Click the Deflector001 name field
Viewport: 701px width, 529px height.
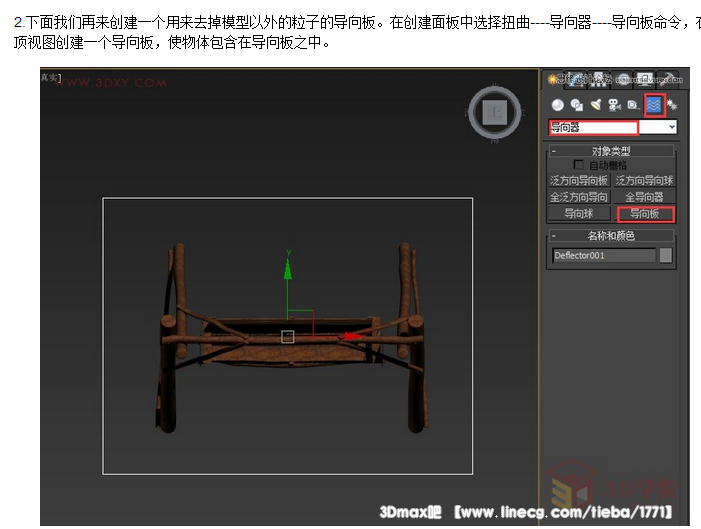604,255
